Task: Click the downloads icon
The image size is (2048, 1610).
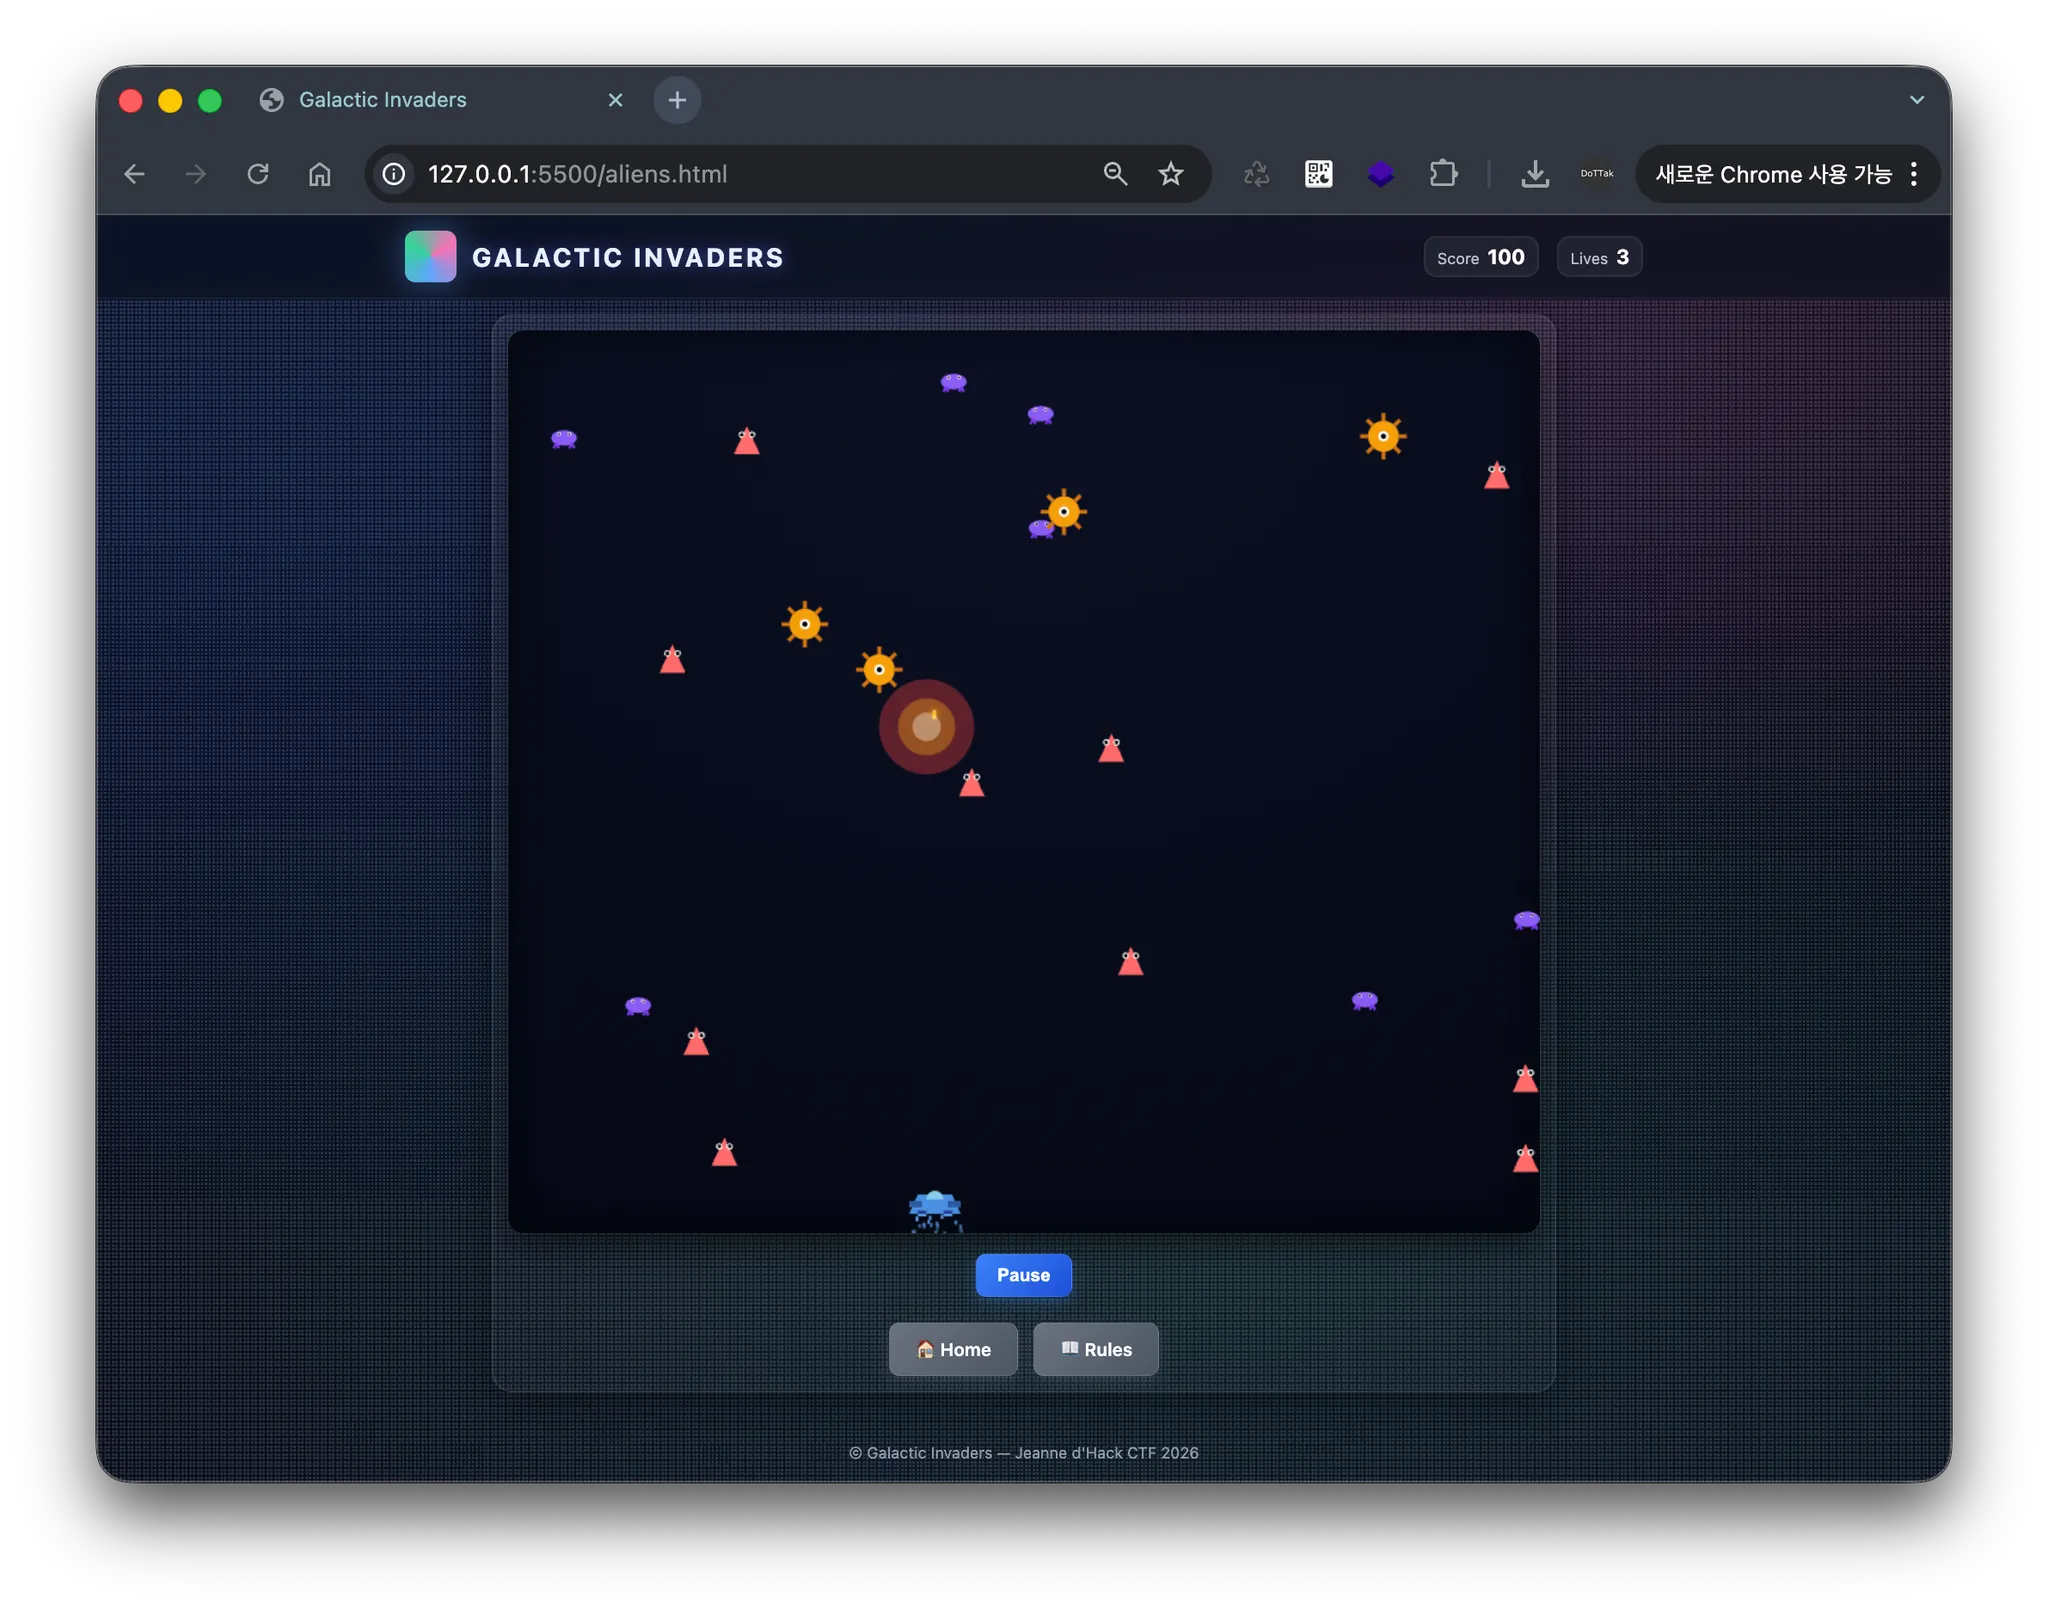Action: click(x=1534, y=174)
